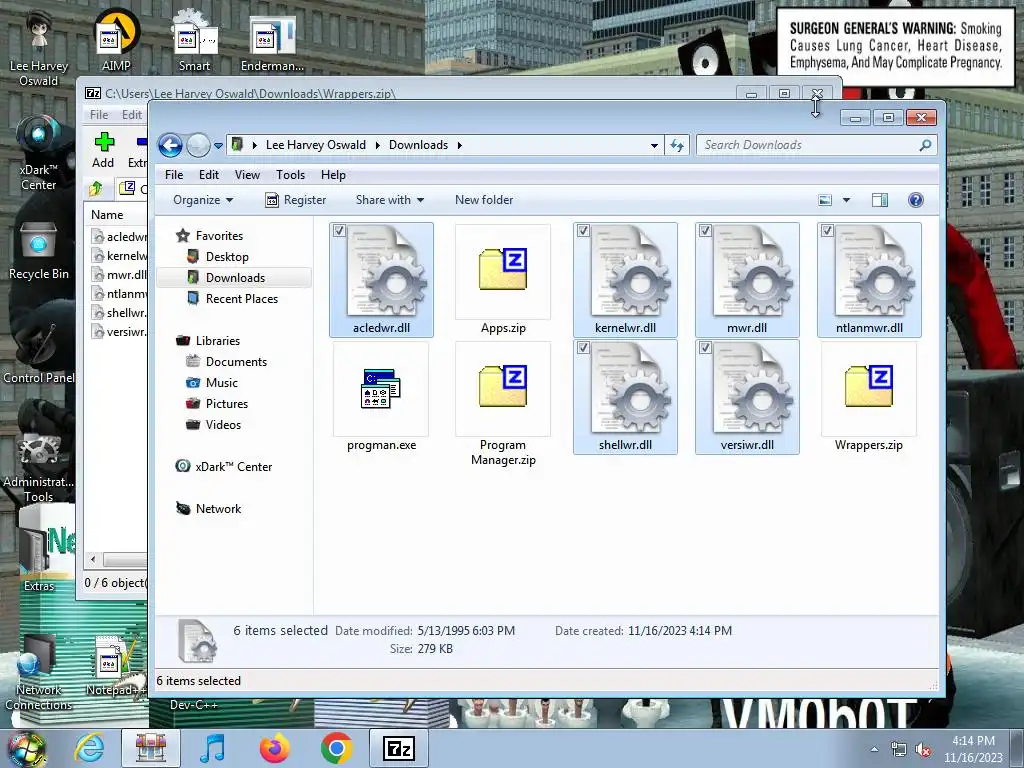Click the Back navigation arrow in Explorer
Screen dimensions: 1024x768
coord(170,145)
